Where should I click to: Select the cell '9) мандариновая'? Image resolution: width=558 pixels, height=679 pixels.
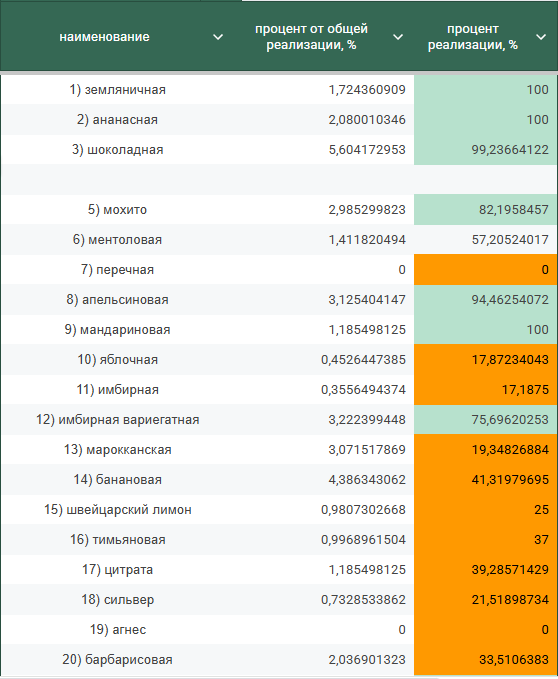pyautogui.click(x=117, y=330)
